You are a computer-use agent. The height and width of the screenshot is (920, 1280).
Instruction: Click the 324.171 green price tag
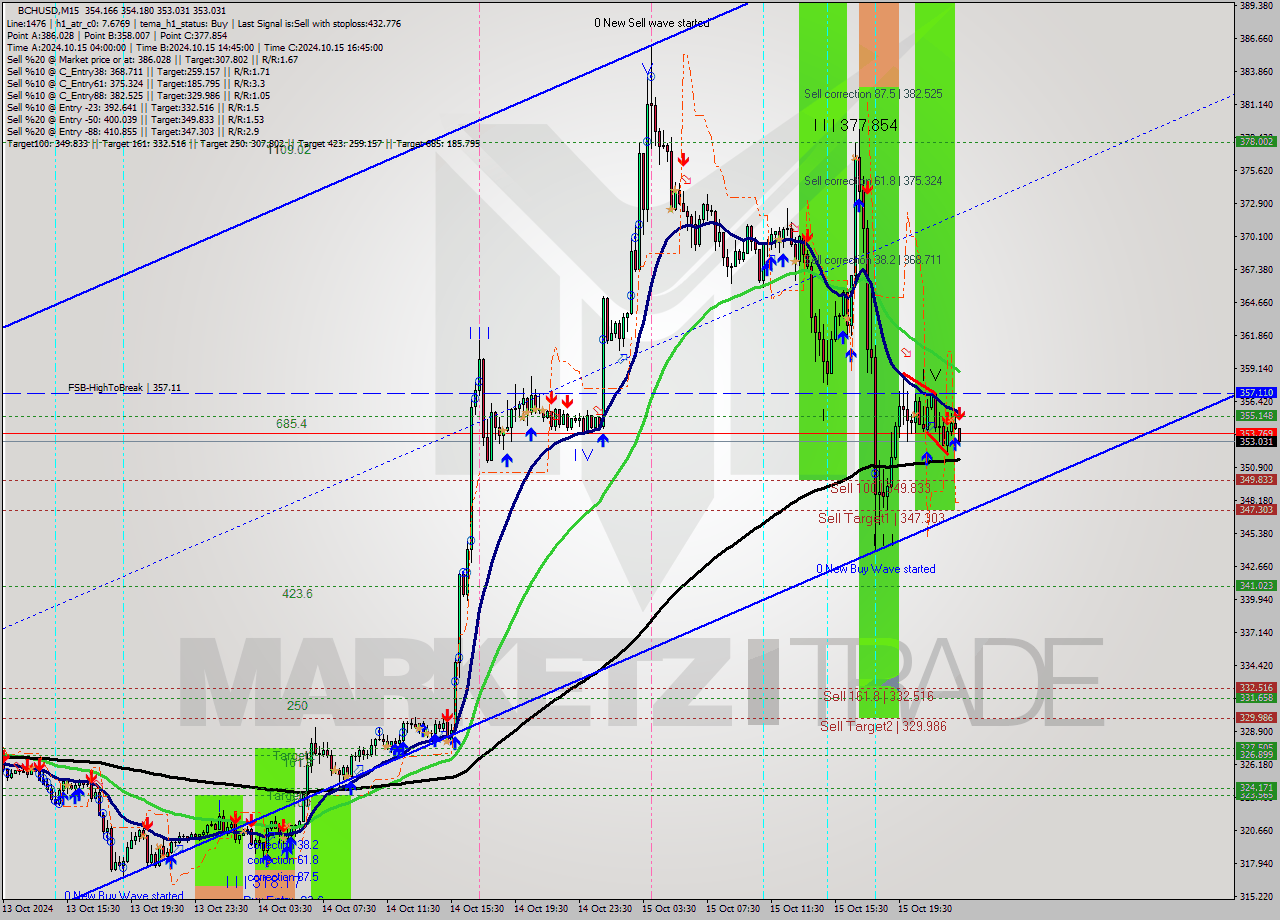tap(1256, 787)
